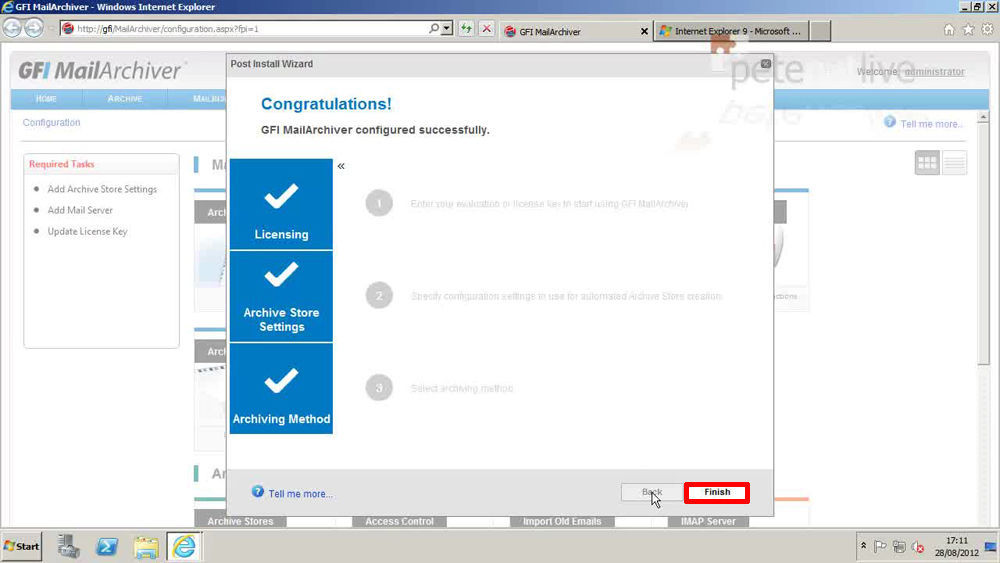1000x563 pixels.
Task: Open Tell me more link in wizard footer
Action: click(x=300, y=494)
